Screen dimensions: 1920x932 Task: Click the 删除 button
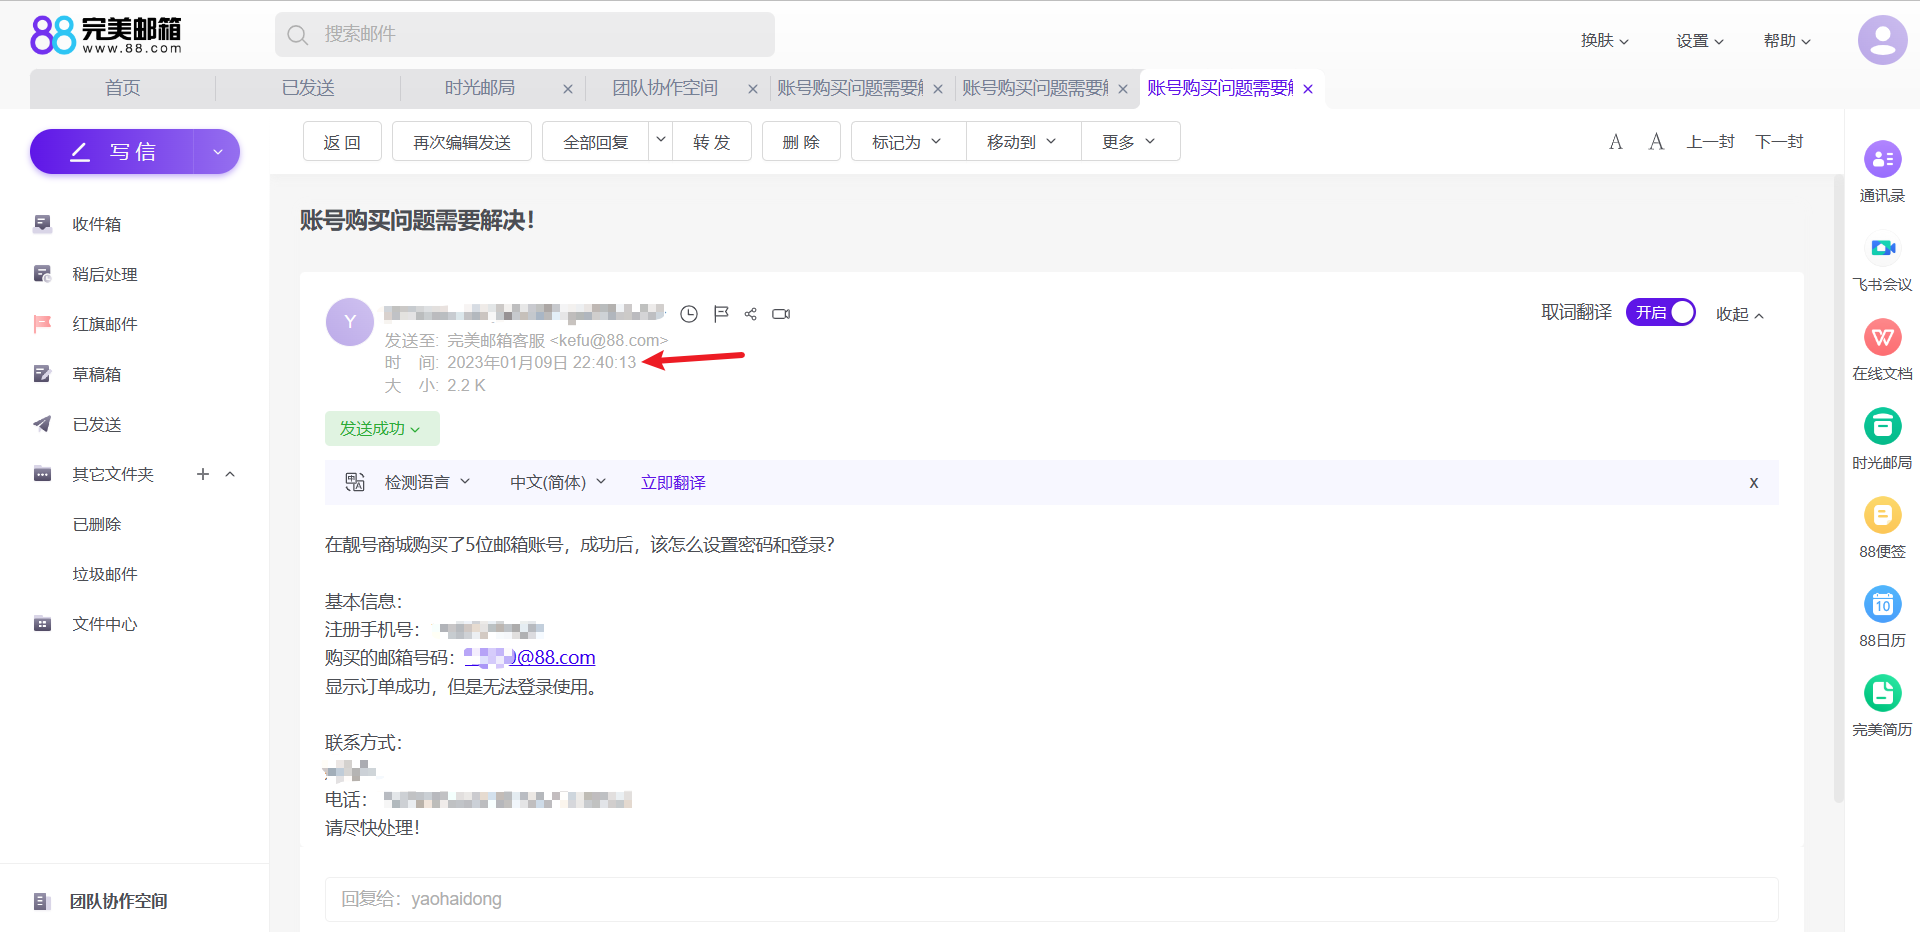pyautogui.click(x=801, y=141)
